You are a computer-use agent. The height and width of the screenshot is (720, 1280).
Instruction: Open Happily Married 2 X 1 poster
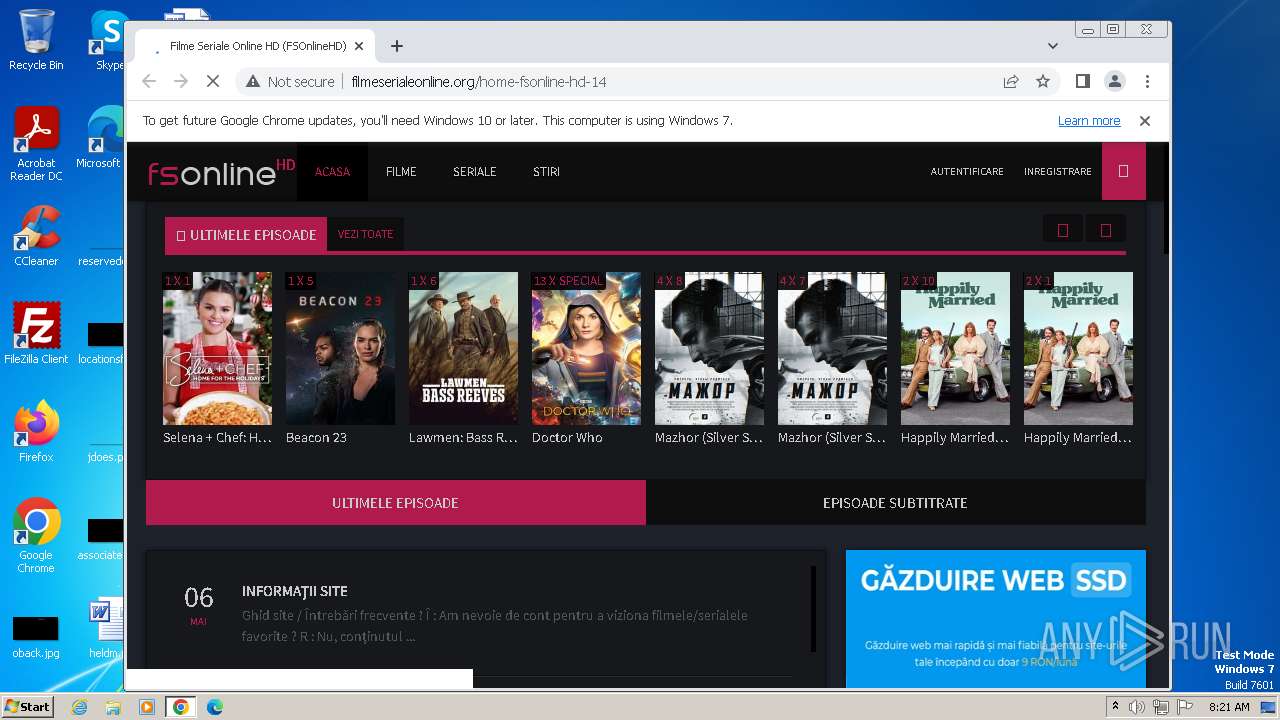point(1078,348)
